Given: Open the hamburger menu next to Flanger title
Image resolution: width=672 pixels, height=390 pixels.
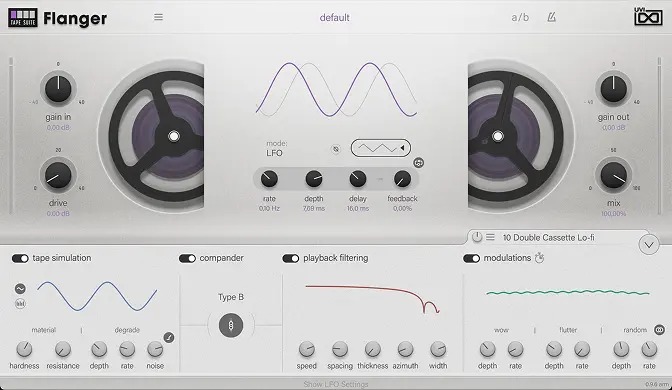Looking at the screenshot, I should [x=159, y=17].
